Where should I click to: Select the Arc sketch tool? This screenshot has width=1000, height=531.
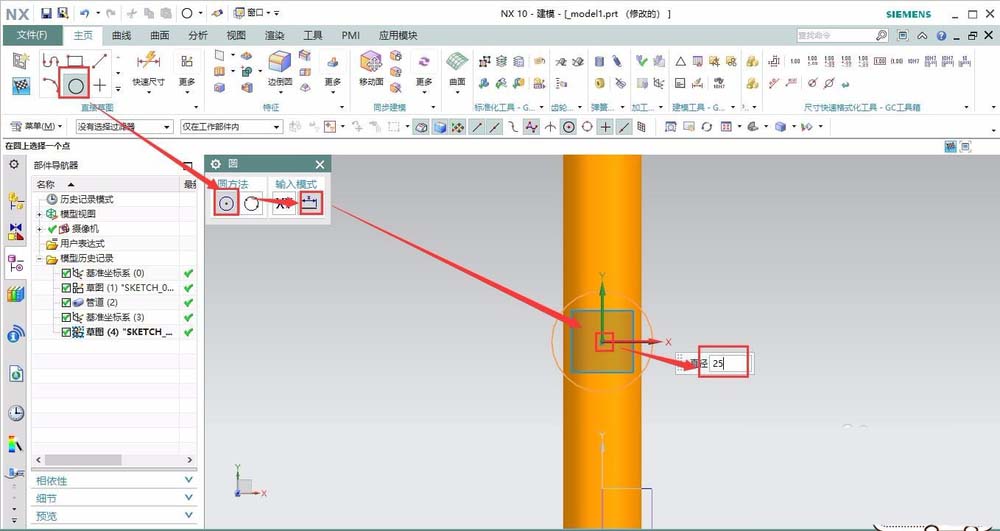(x=52, y=84)
